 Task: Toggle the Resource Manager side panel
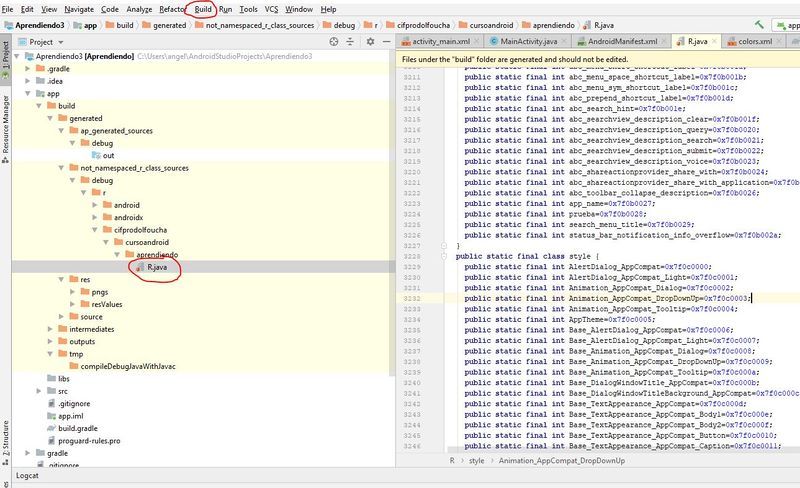tap(6, 129)
